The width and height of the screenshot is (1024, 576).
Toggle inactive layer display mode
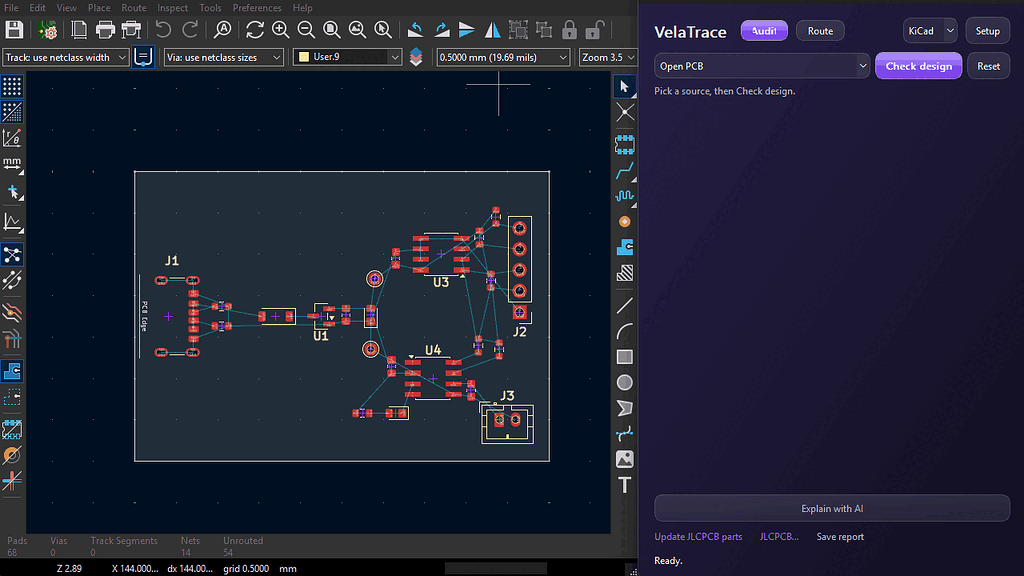click(12, 313)
